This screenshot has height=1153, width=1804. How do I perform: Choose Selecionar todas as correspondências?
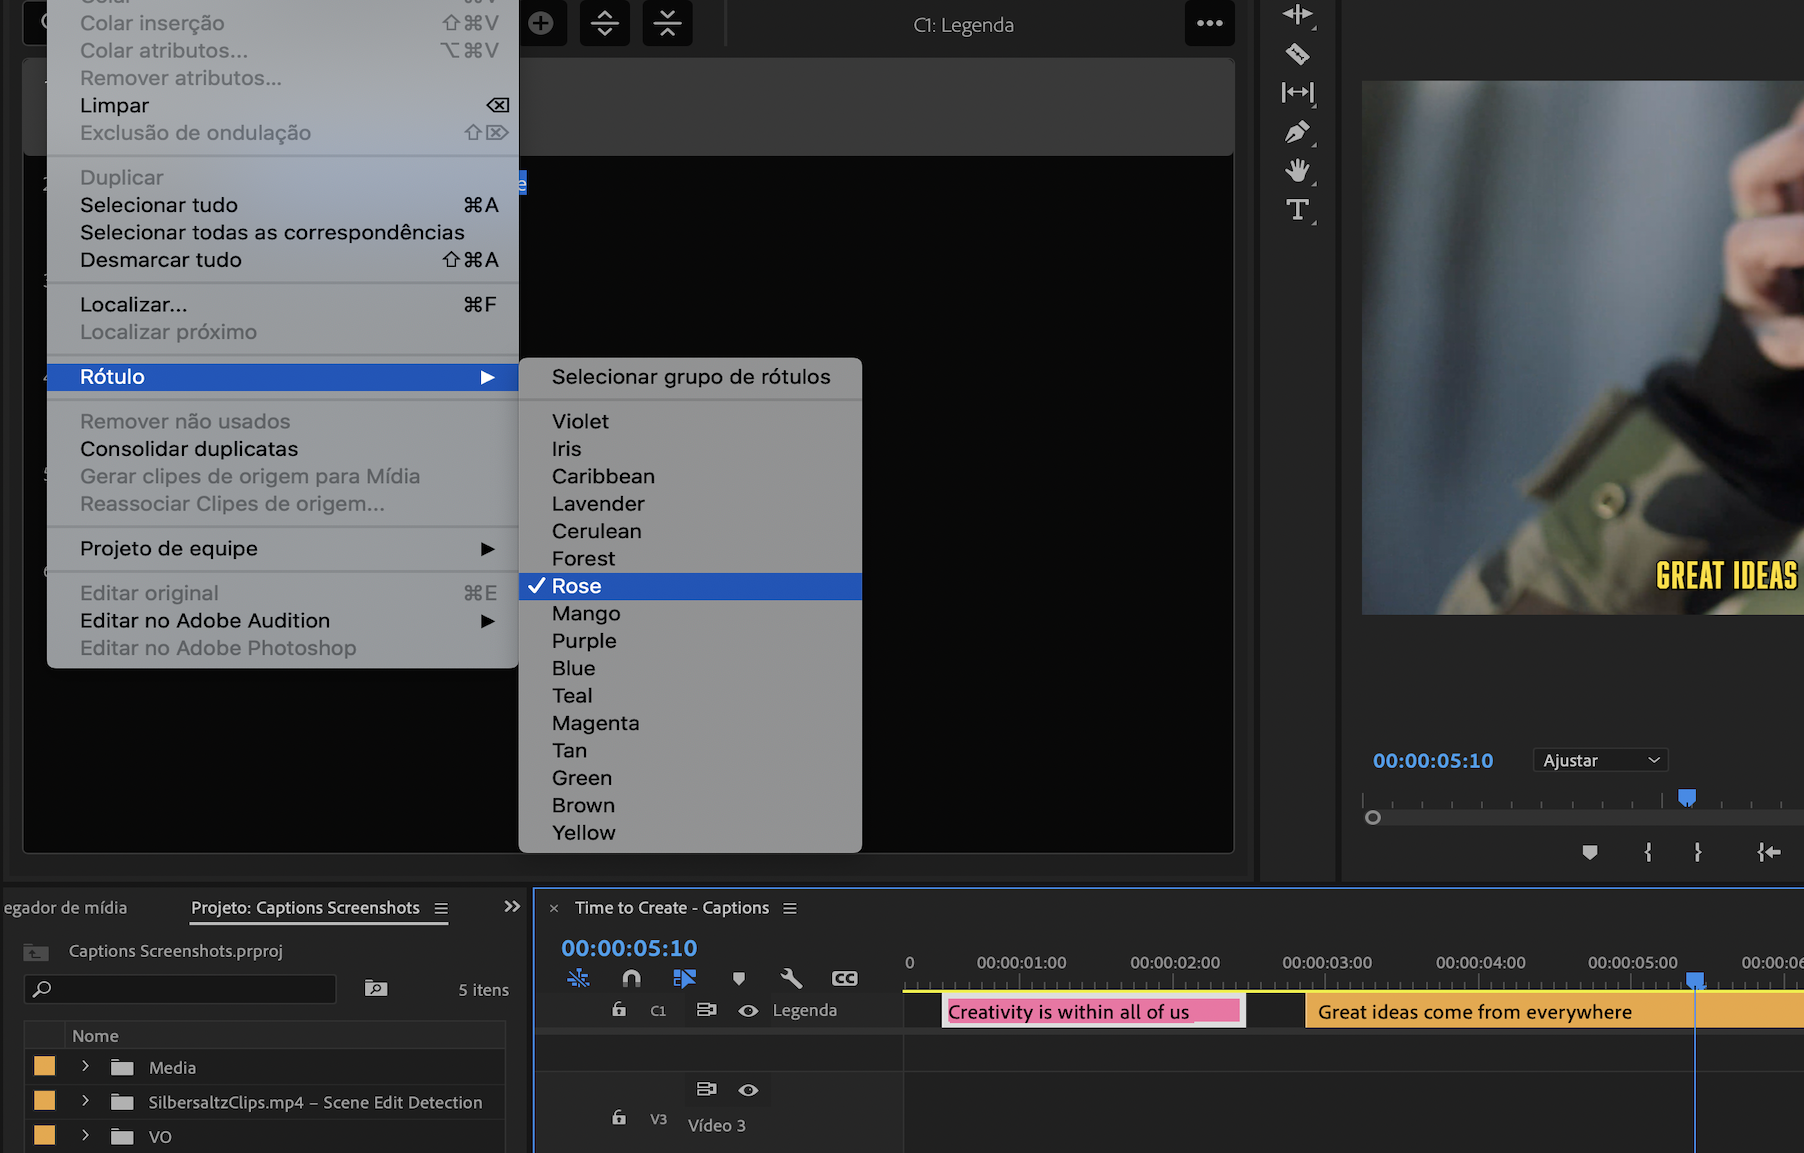(x=283, y=233)
